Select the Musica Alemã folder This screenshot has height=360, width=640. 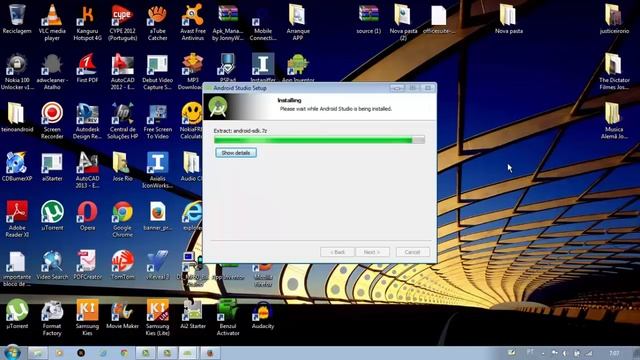tap(614, 121)
